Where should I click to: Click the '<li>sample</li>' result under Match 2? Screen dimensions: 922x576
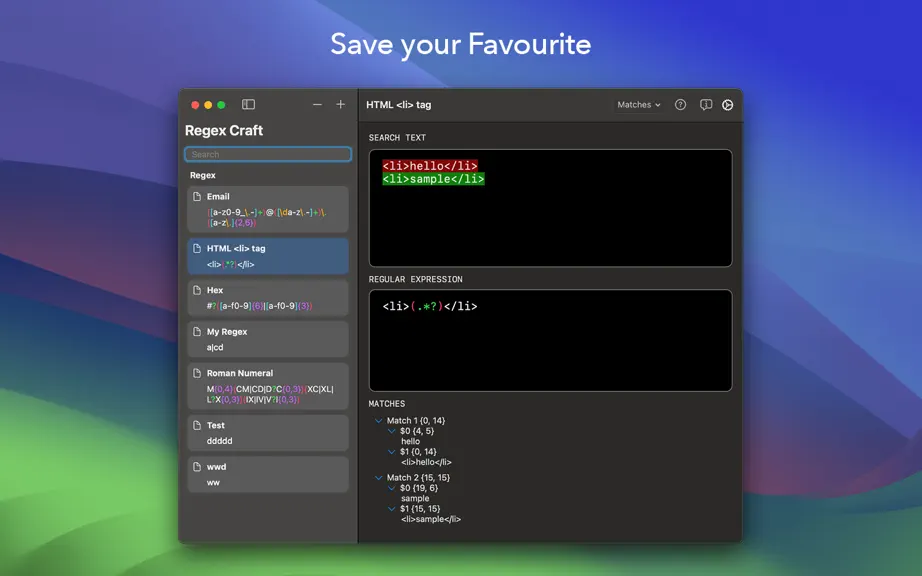pos(431,520)
